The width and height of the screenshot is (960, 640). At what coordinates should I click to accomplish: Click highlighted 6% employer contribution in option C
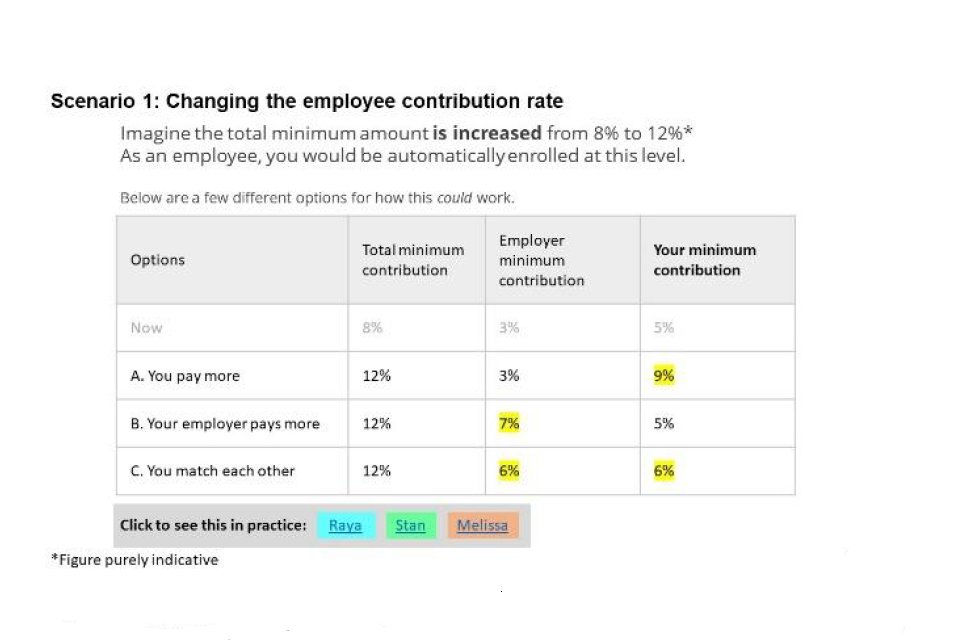tap(509, 471)
